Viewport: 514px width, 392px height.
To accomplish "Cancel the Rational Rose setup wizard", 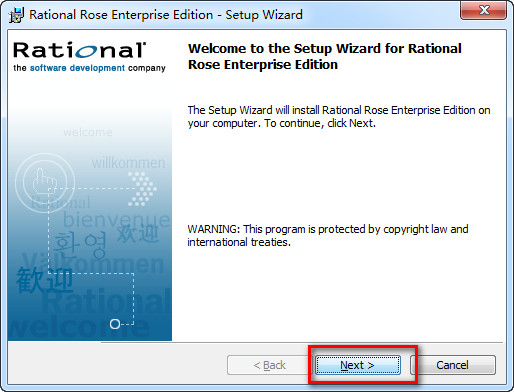I will (x=453, y=365).
